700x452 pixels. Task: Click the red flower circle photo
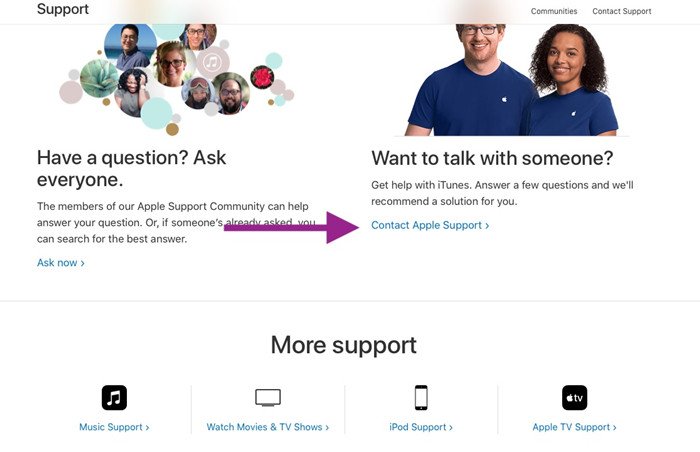tap(262, 77)
